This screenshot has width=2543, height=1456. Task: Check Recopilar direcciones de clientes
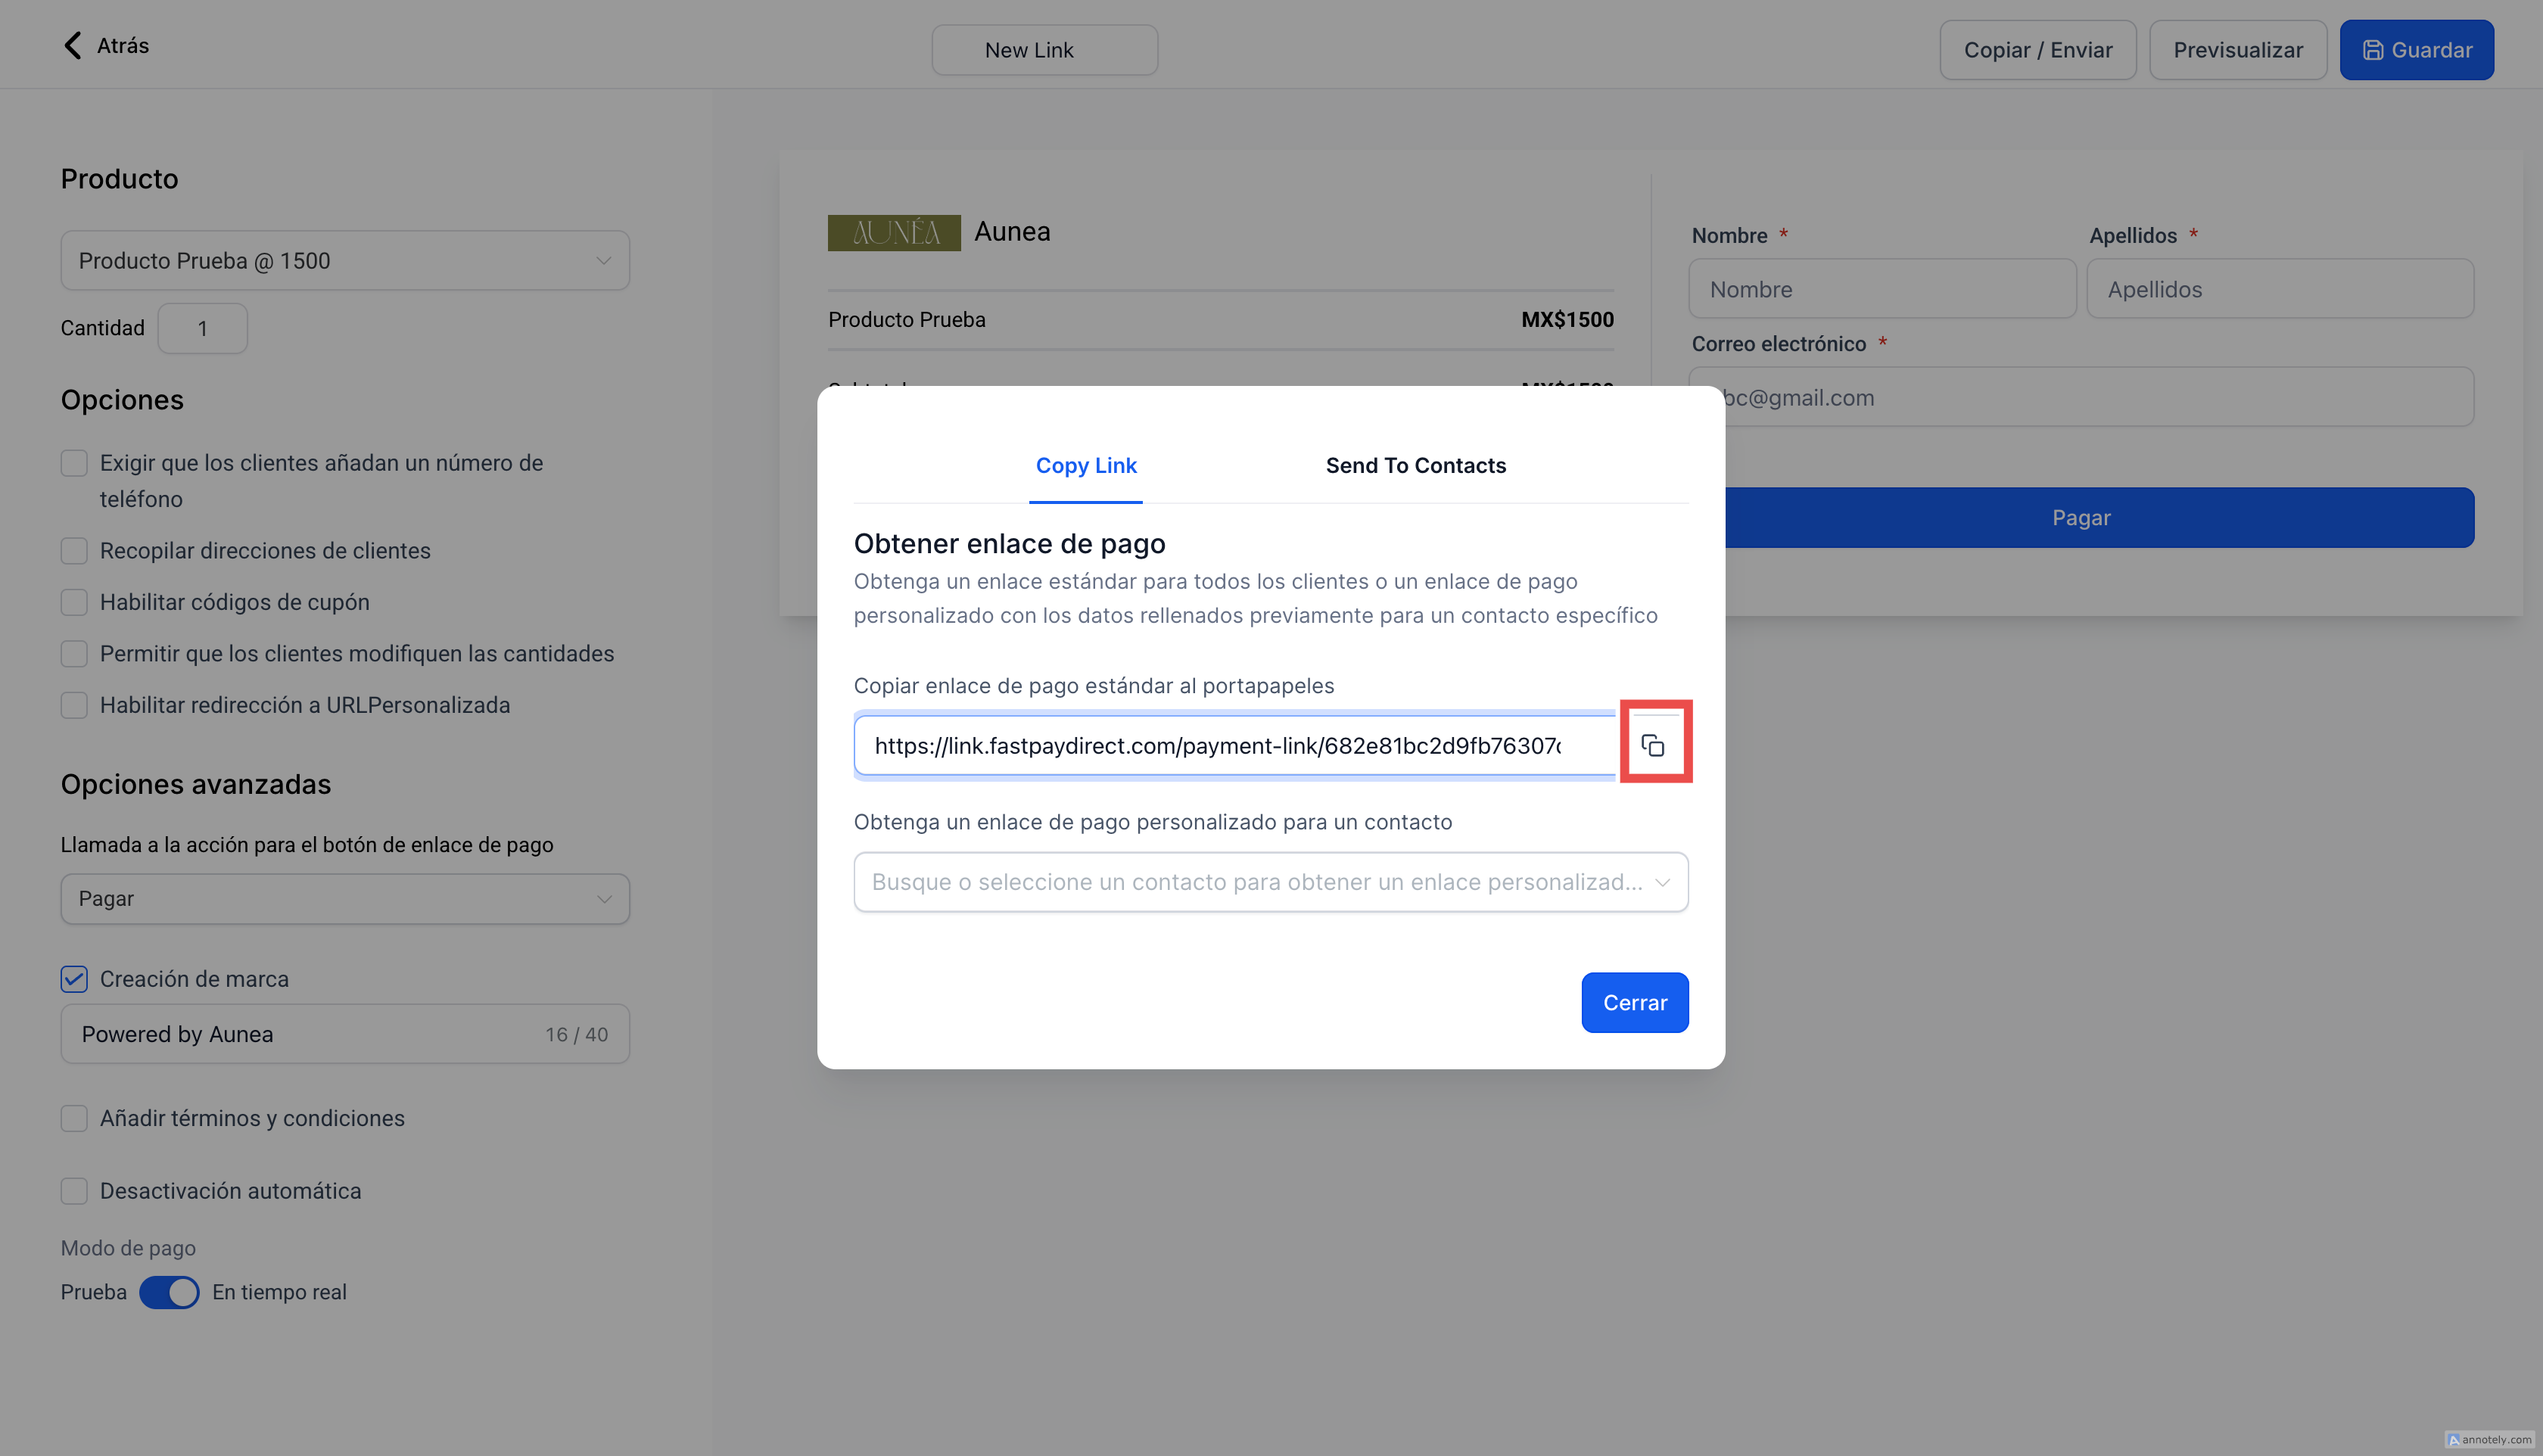click(74, 551)
